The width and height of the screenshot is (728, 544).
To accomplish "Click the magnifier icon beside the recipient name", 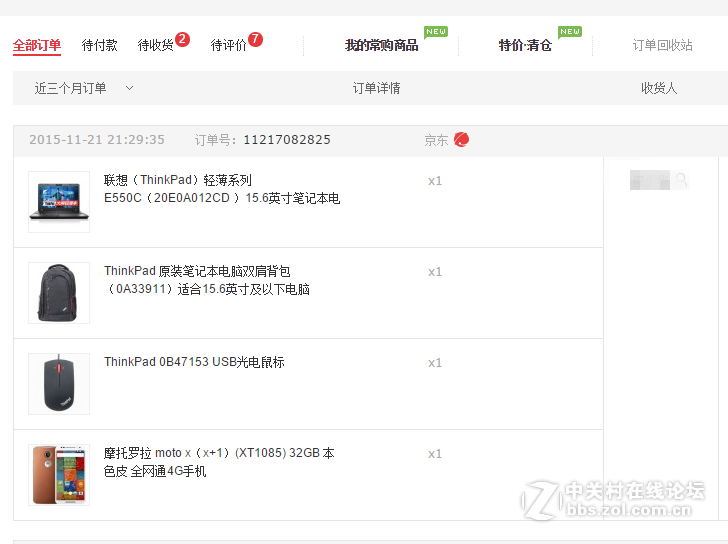I will click(682, 179).
